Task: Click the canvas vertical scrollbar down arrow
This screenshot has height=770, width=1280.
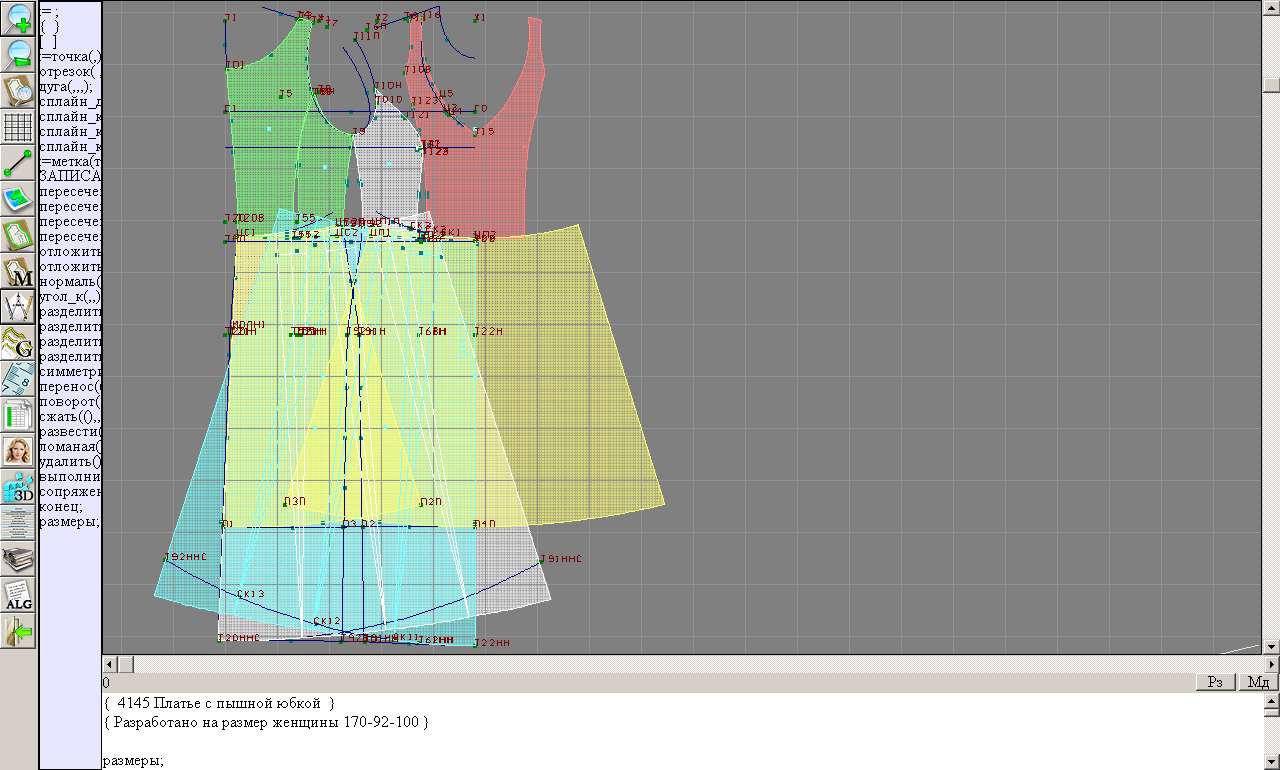Action: pos(1271,646)
